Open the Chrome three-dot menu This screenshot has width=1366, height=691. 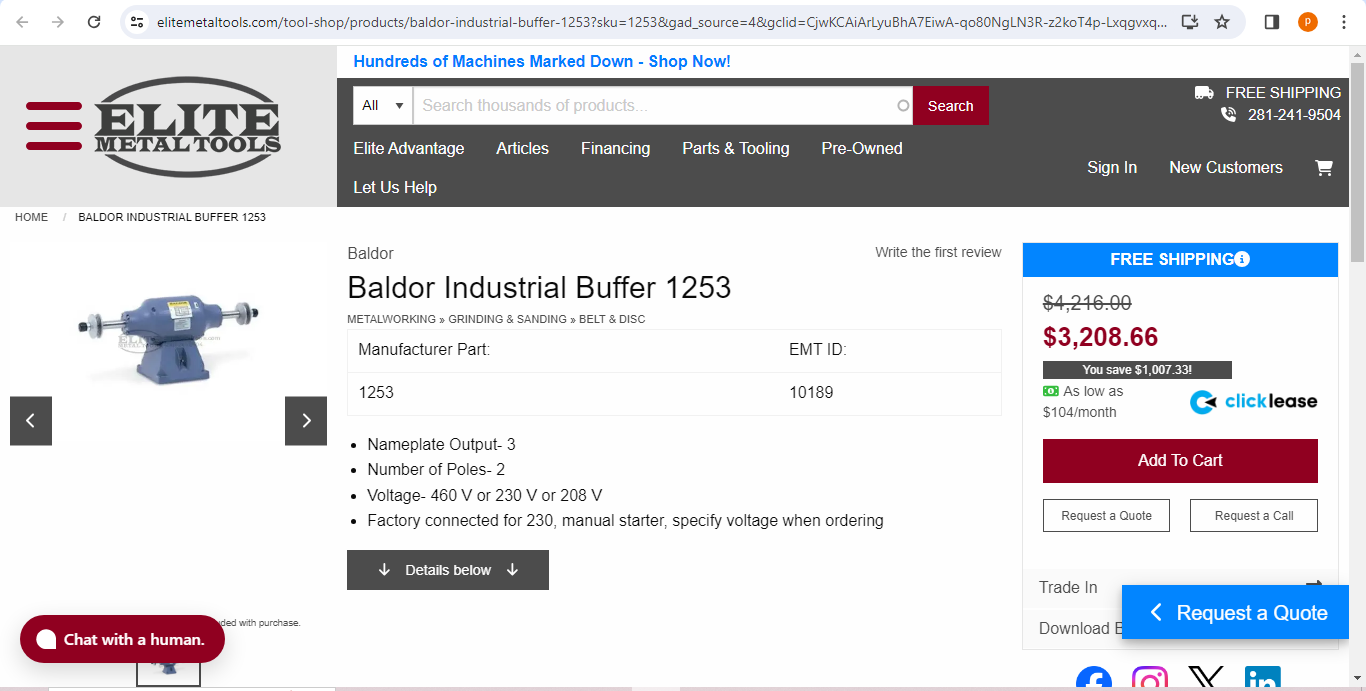[1344, 22]
